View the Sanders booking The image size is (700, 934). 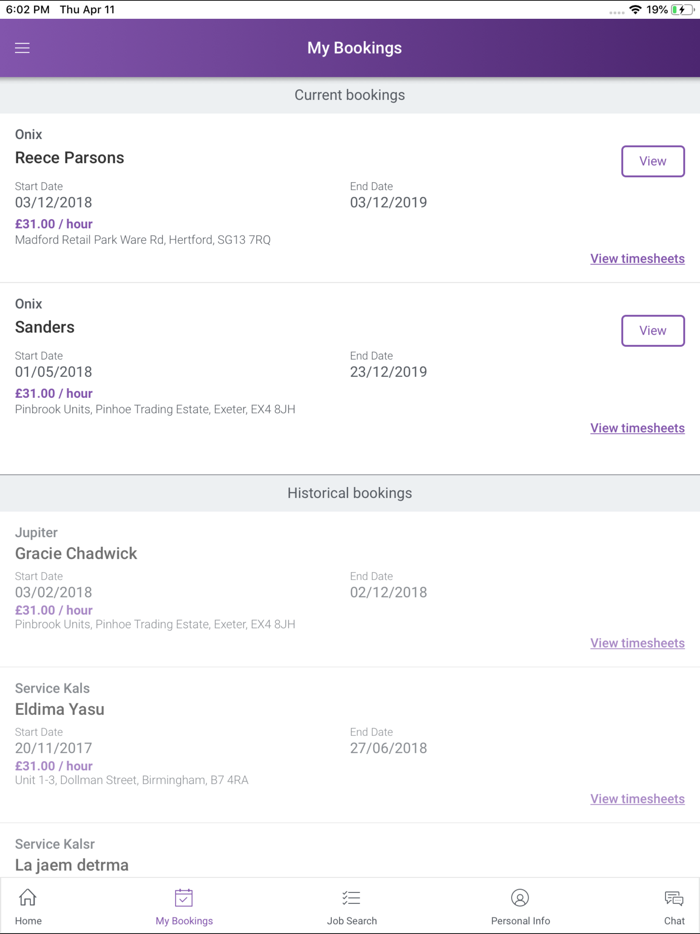[x=652, y=331]
